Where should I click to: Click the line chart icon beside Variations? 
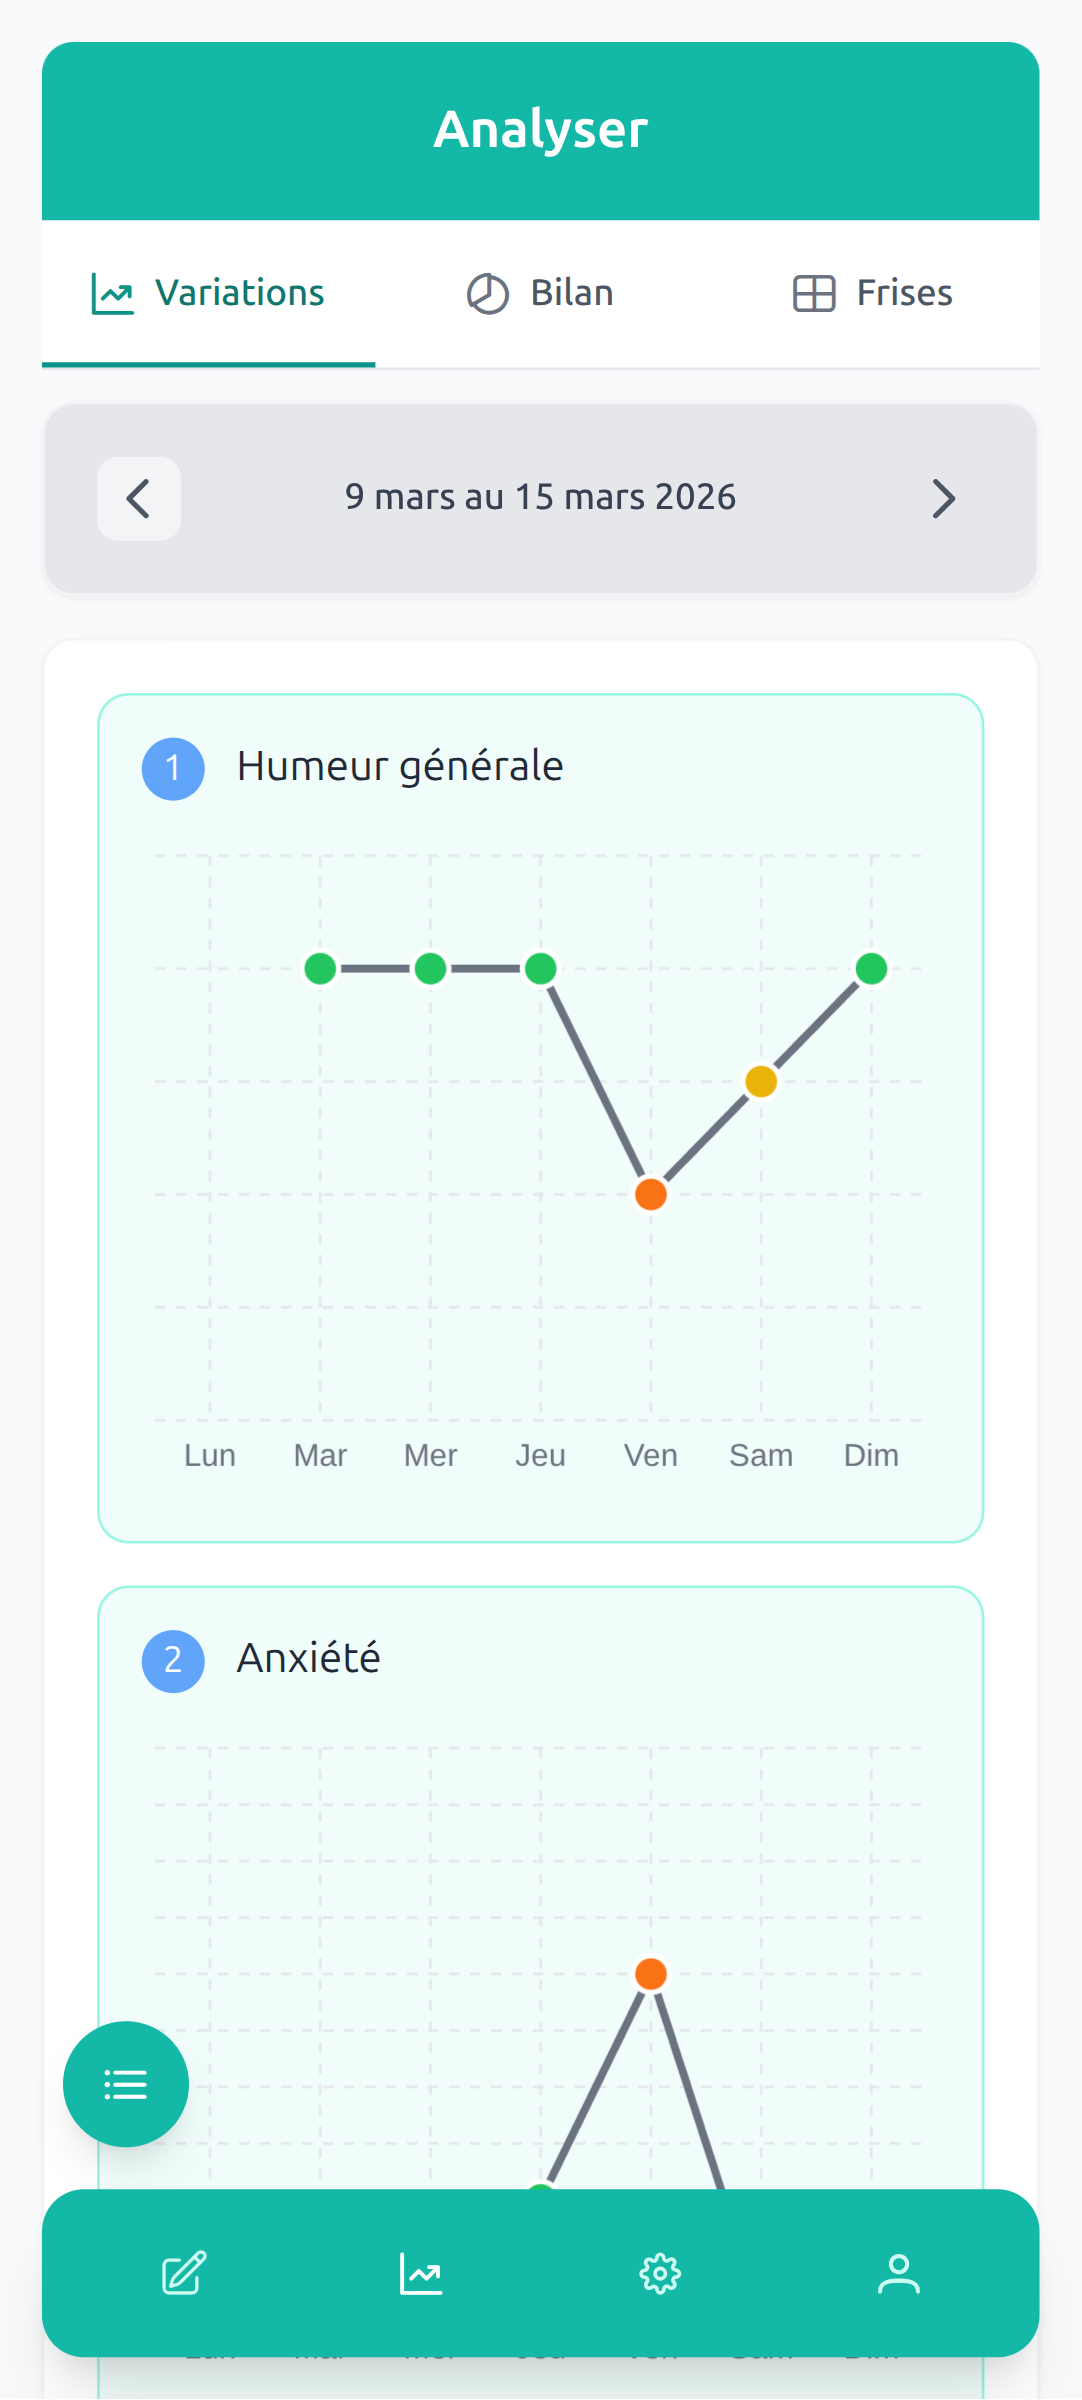tap(112, 292)
